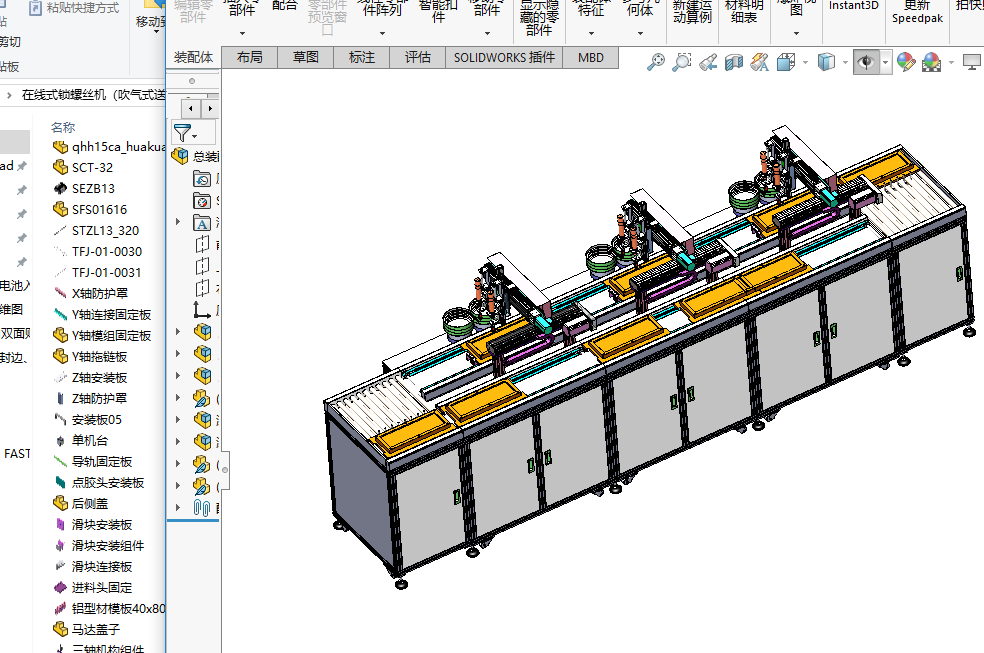This screenshot has height=653, width=984.
Task: Click the feature tree filter icon
Action: point(182,132)
